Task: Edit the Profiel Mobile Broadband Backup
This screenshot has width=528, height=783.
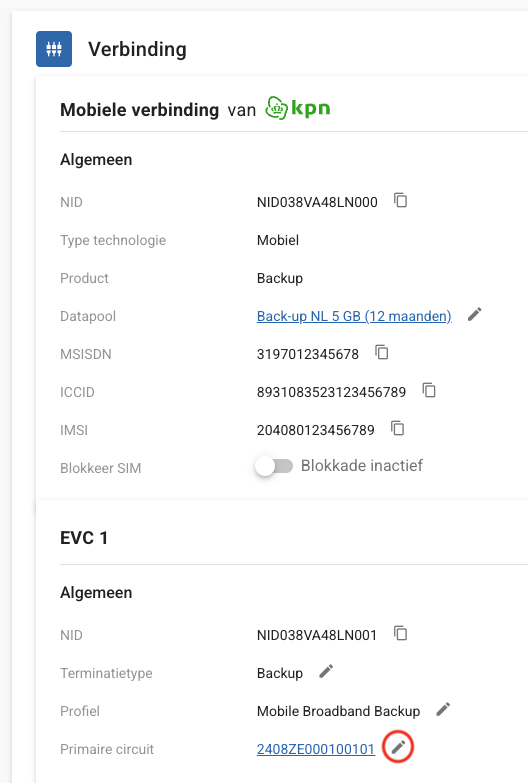Action: [443, 710]
